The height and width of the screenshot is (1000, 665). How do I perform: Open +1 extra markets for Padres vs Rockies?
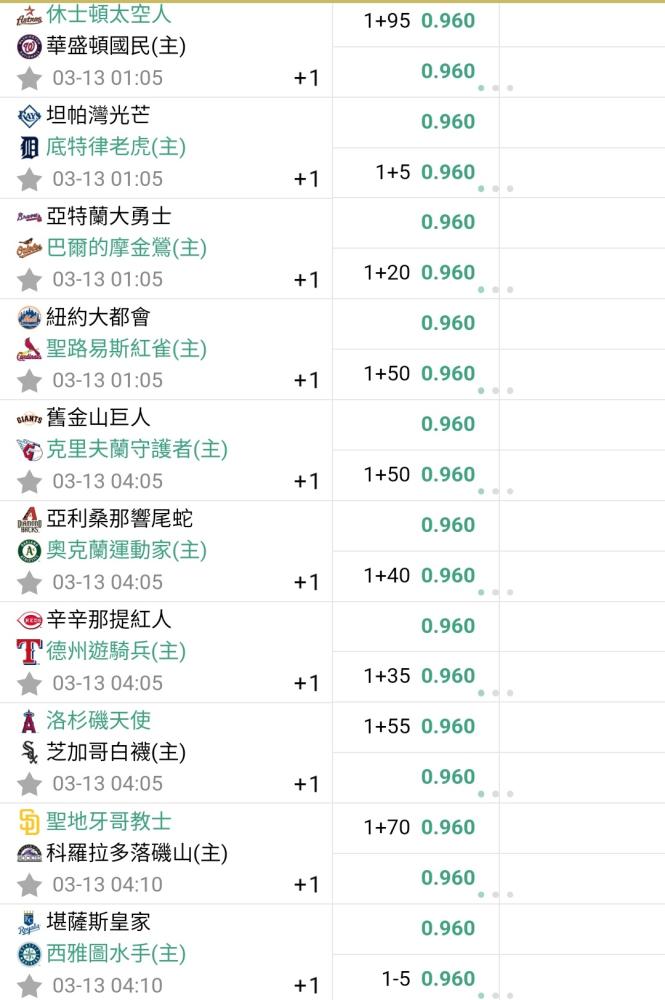pyautogui.click(x=306, y=885)
